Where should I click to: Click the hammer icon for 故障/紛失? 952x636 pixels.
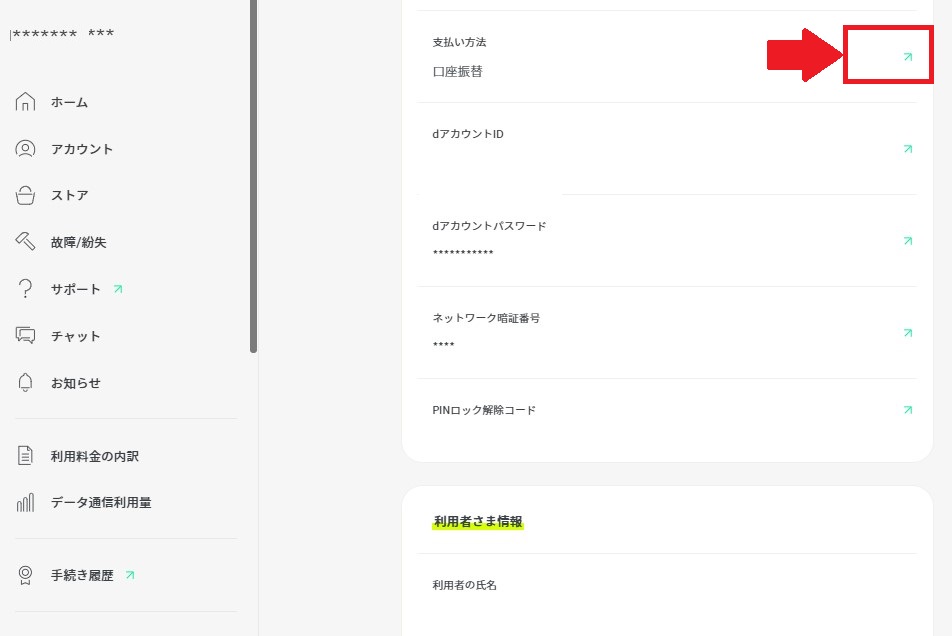tap(26, 242)
